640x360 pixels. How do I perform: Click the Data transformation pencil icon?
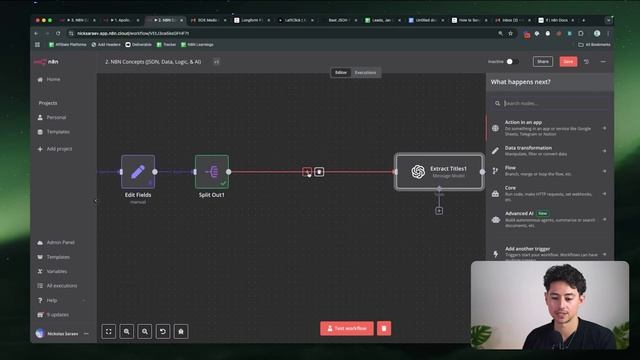click(x=495, y=151)
